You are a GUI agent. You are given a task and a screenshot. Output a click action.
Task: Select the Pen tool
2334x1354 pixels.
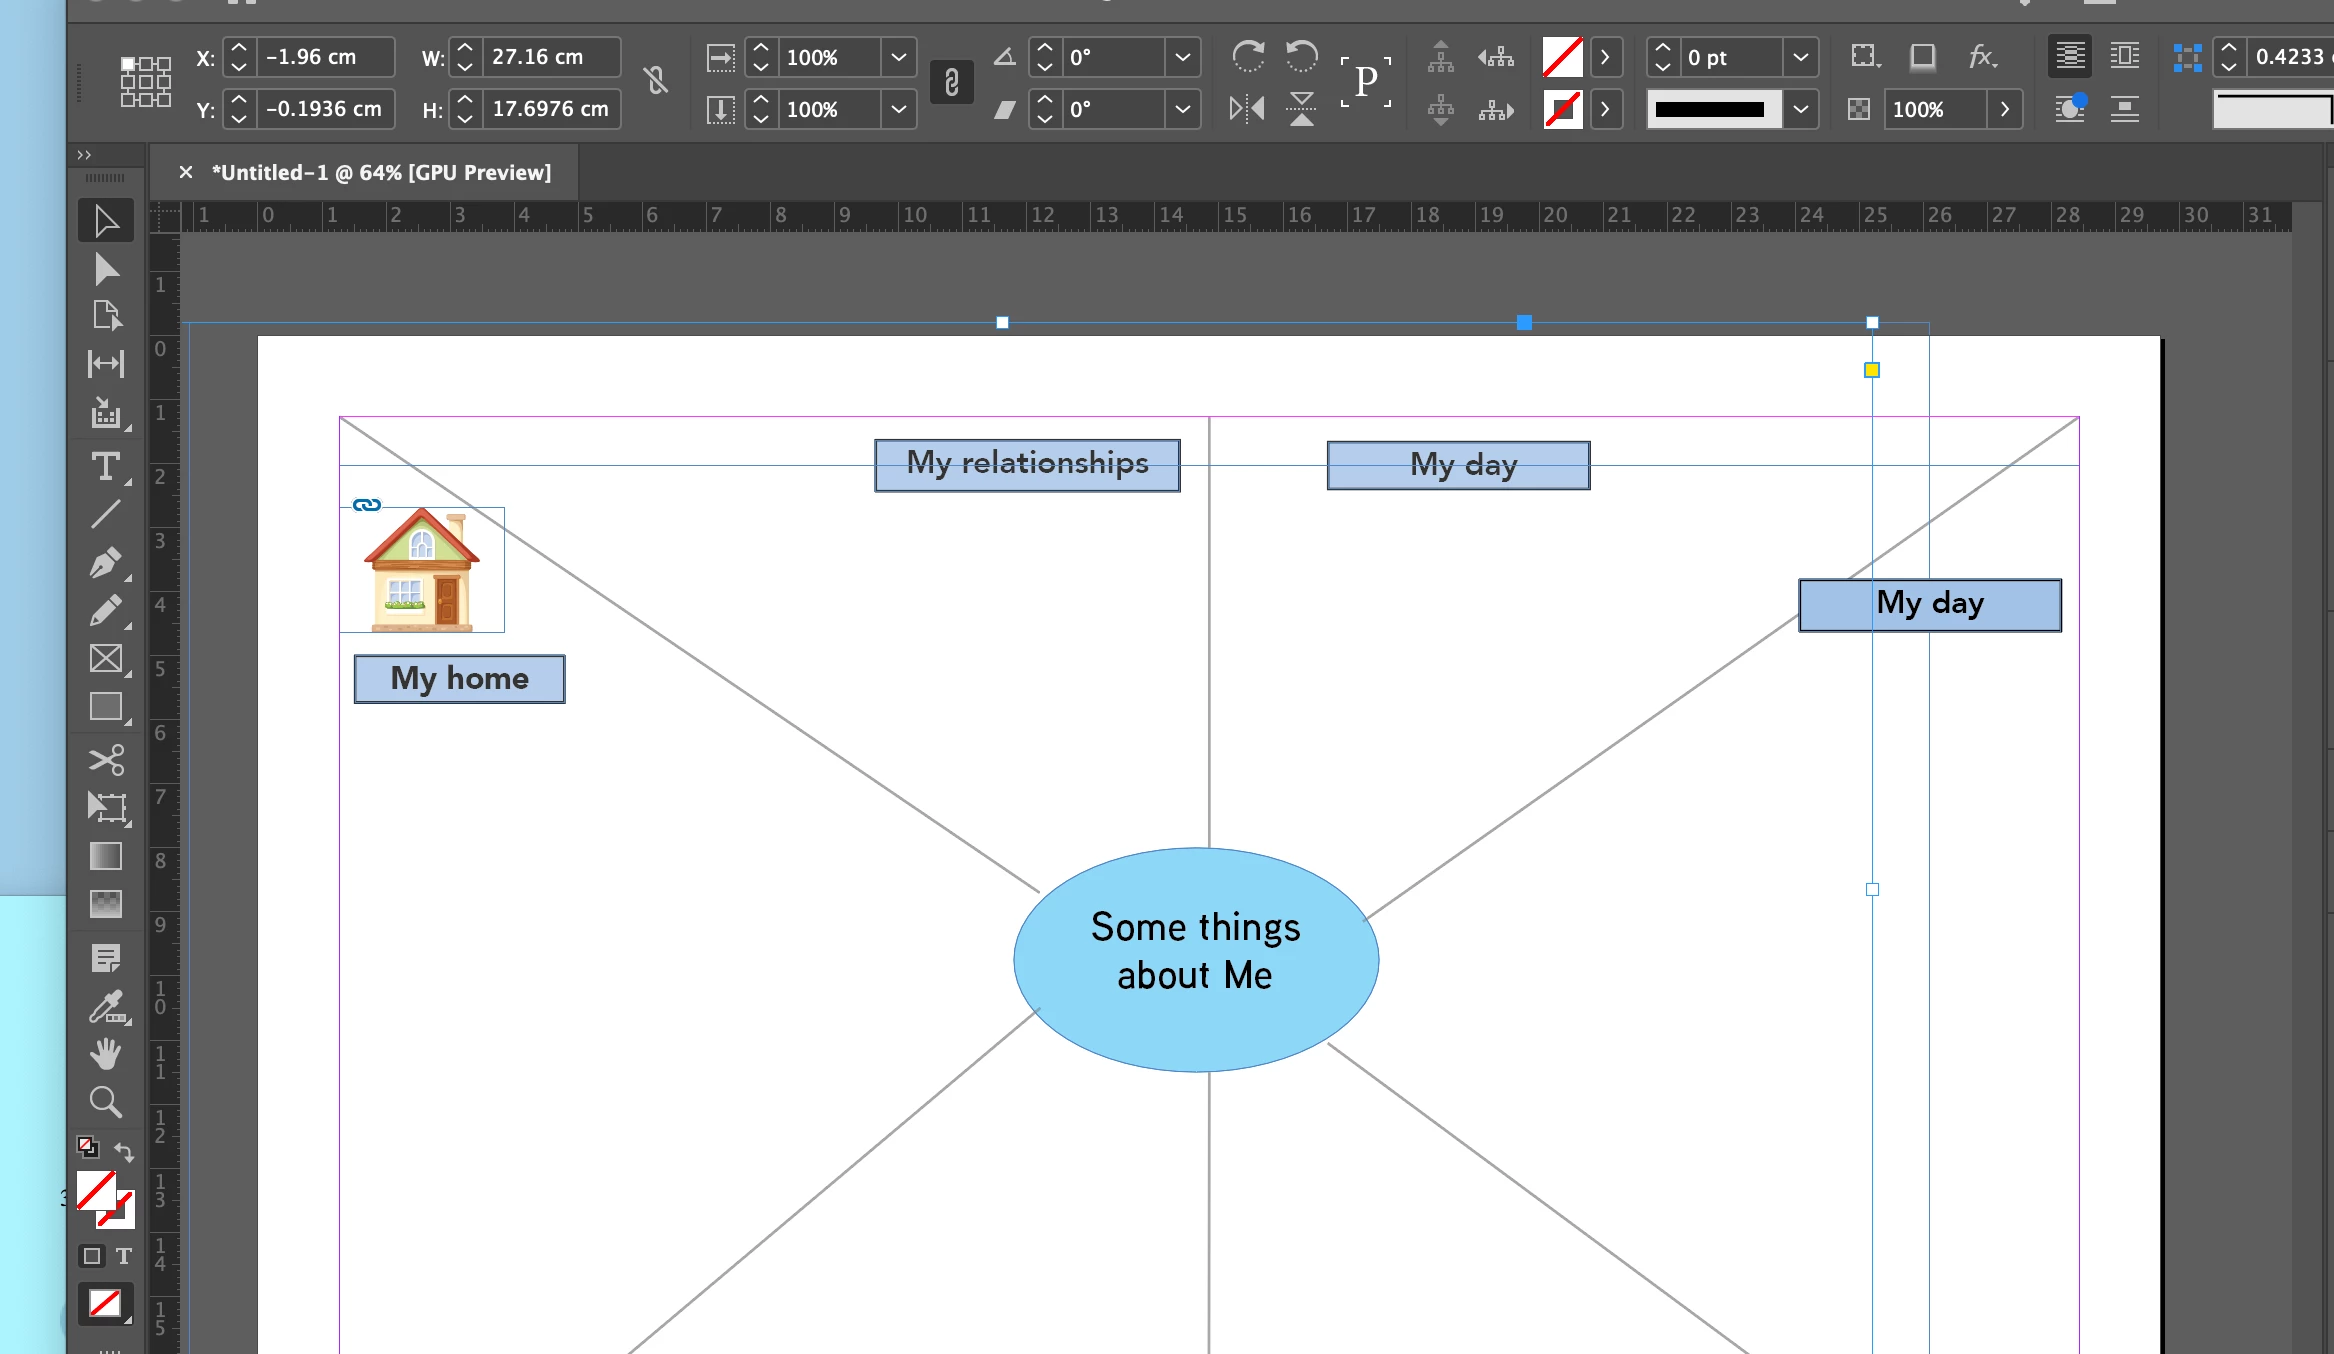pyautogui.click(x=105, y=563)
